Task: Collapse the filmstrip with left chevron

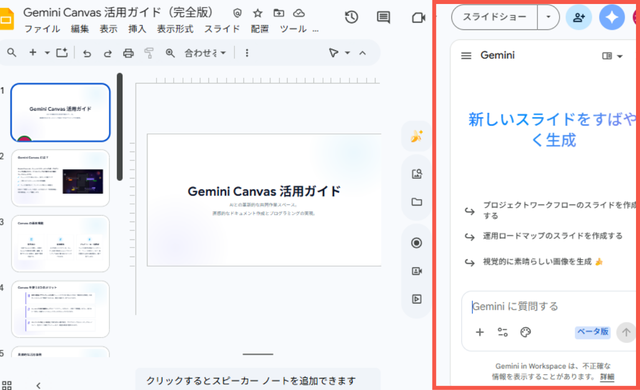Action: (x=38, y=386)
